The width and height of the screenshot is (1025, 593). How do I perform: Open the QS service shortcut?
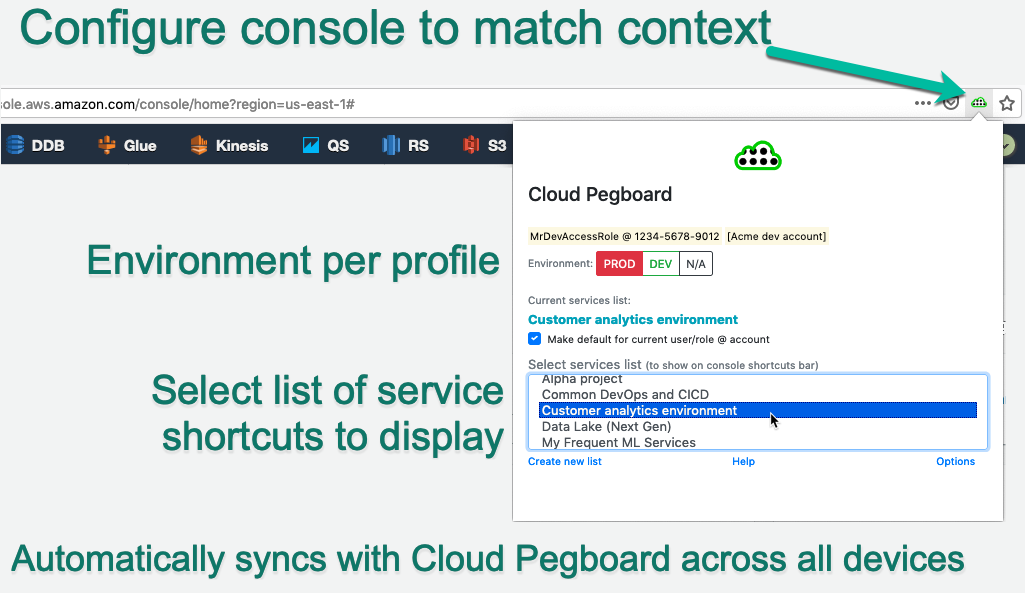pyautogui.click(x=326, y=145)
